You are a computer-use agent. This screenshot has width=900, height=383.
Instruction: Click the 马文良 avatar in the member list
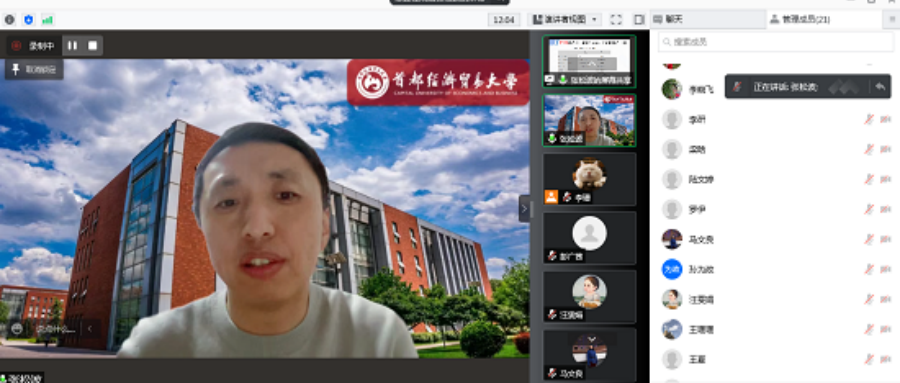coord(672,239)
